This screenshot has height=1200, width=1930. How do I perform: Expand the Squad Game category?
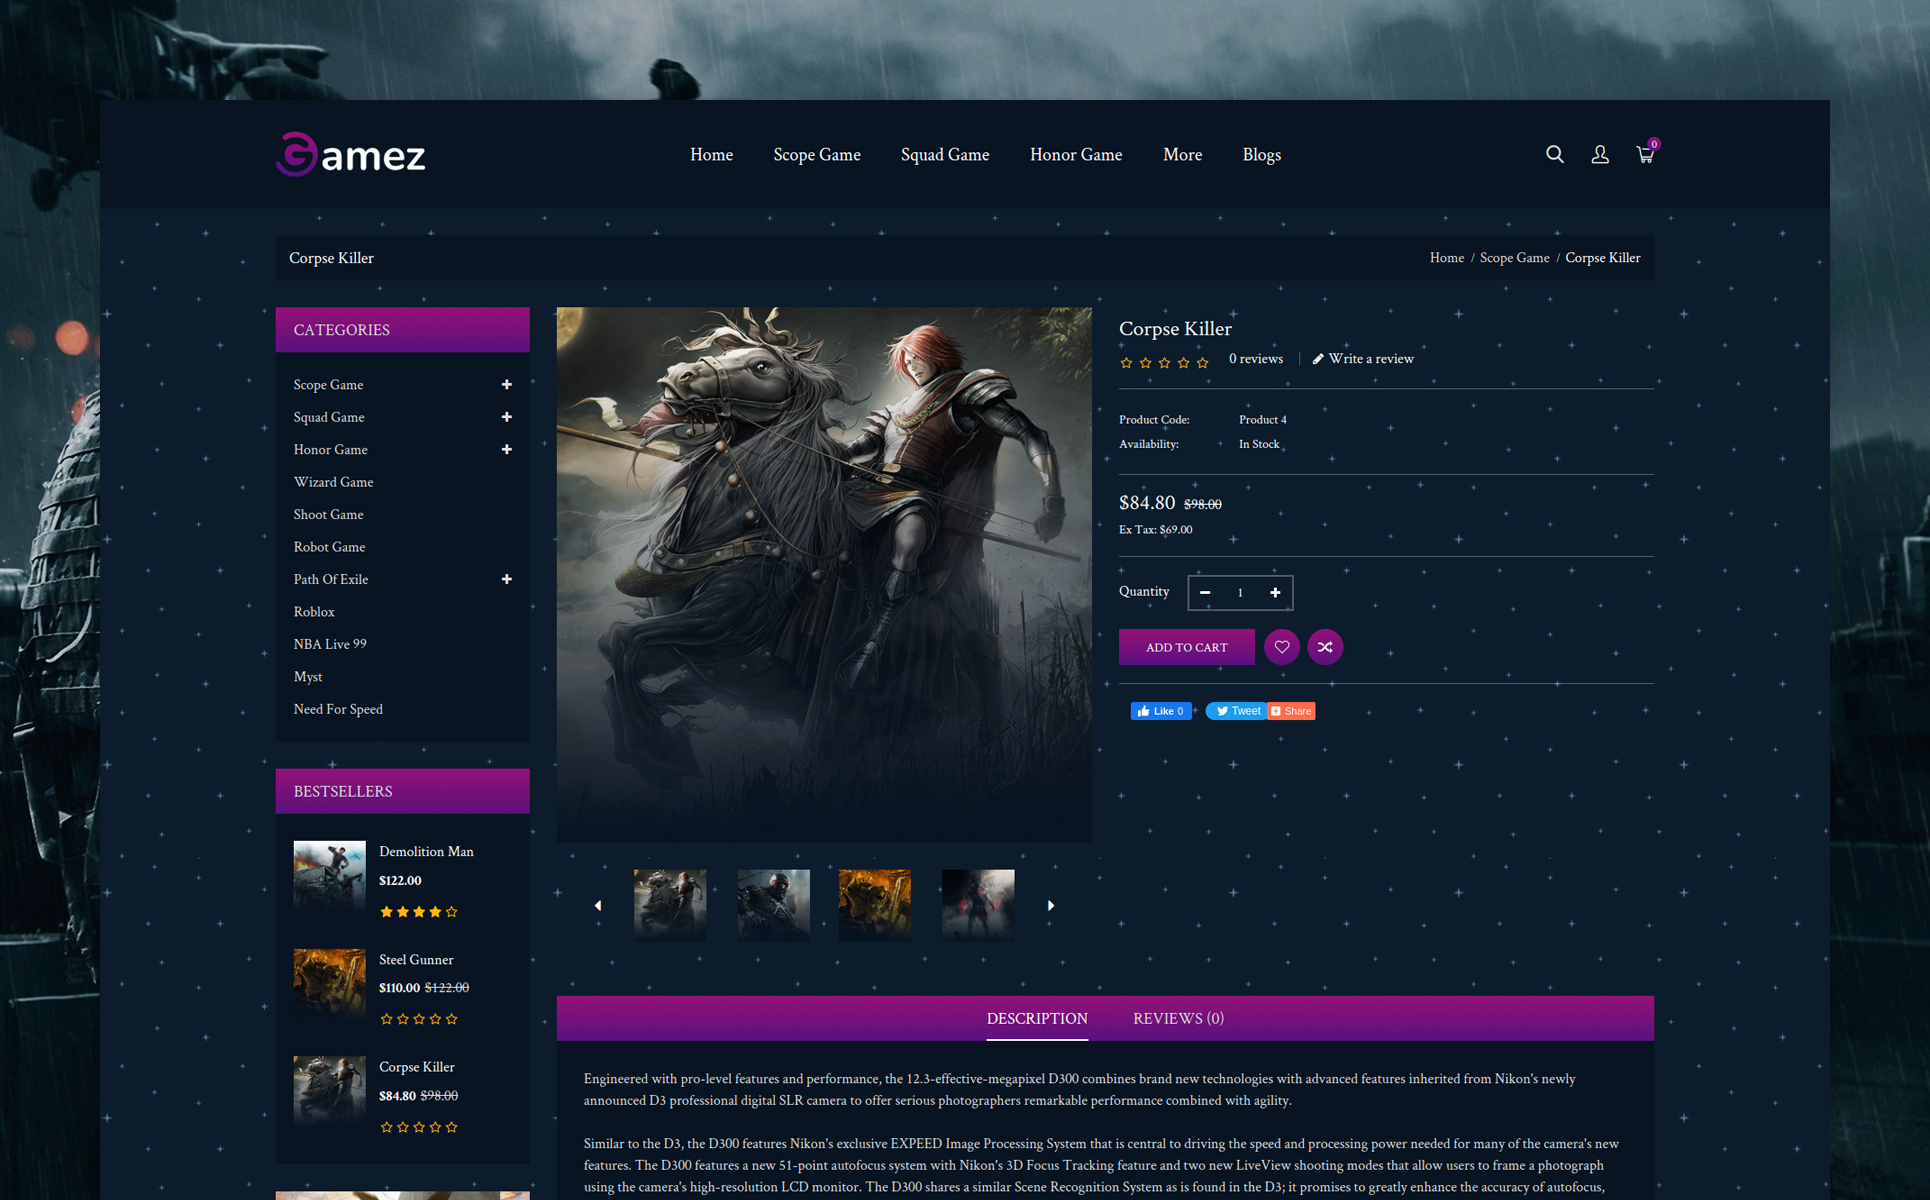click(x=507, y=417)
